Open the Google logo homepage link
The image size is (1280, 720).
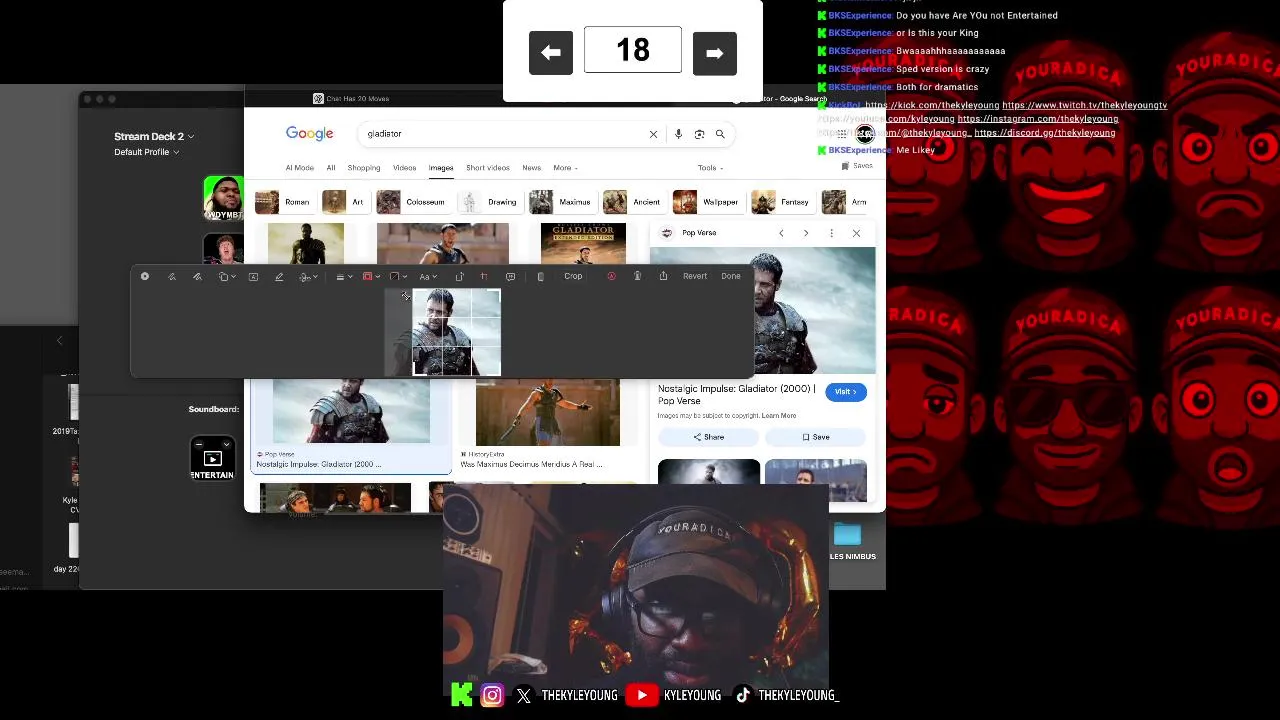pyautogui.click(x=309, y=134)
